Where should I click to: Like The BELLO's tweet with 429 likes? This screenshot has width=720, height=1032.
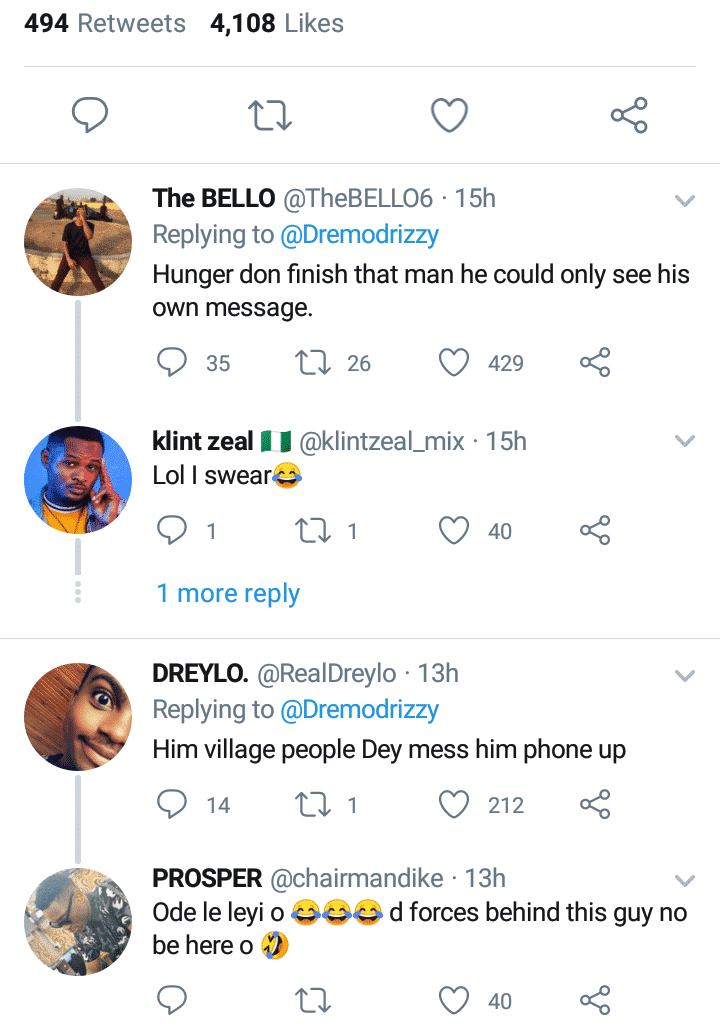pos(455,363)
